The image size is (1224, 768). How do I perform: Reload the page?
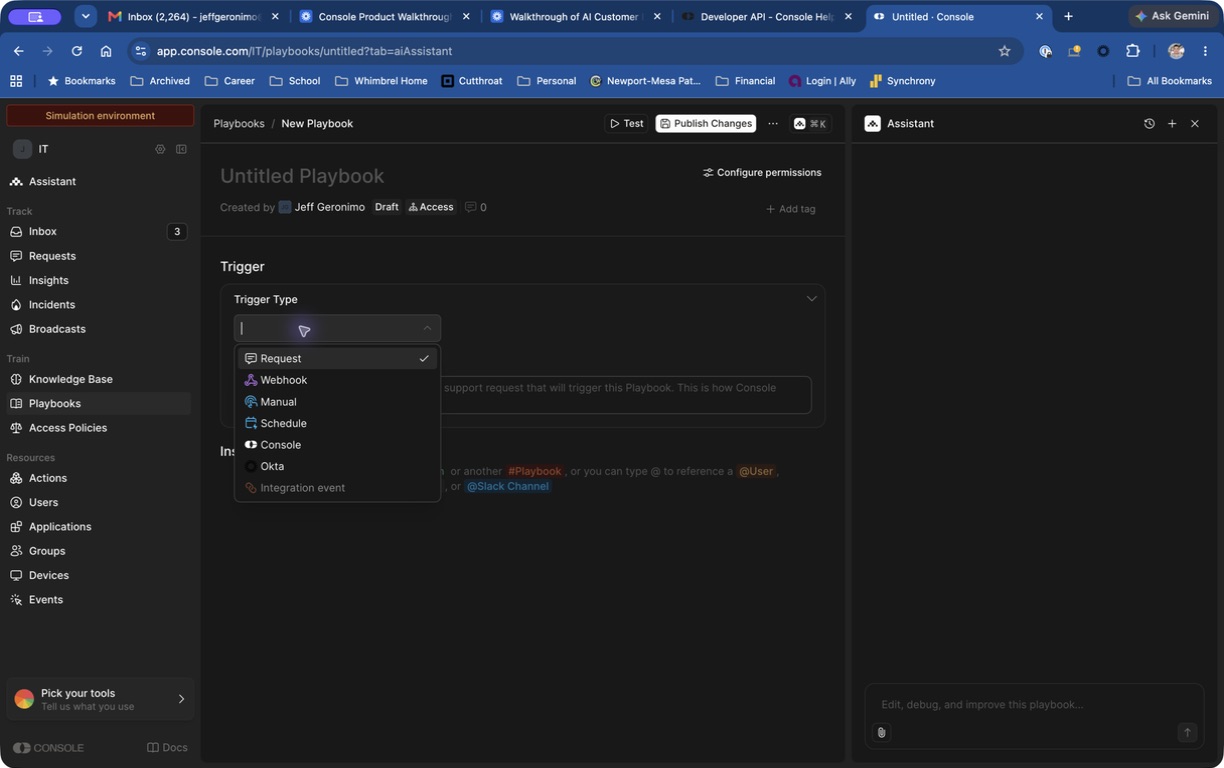tap(77, 51)
